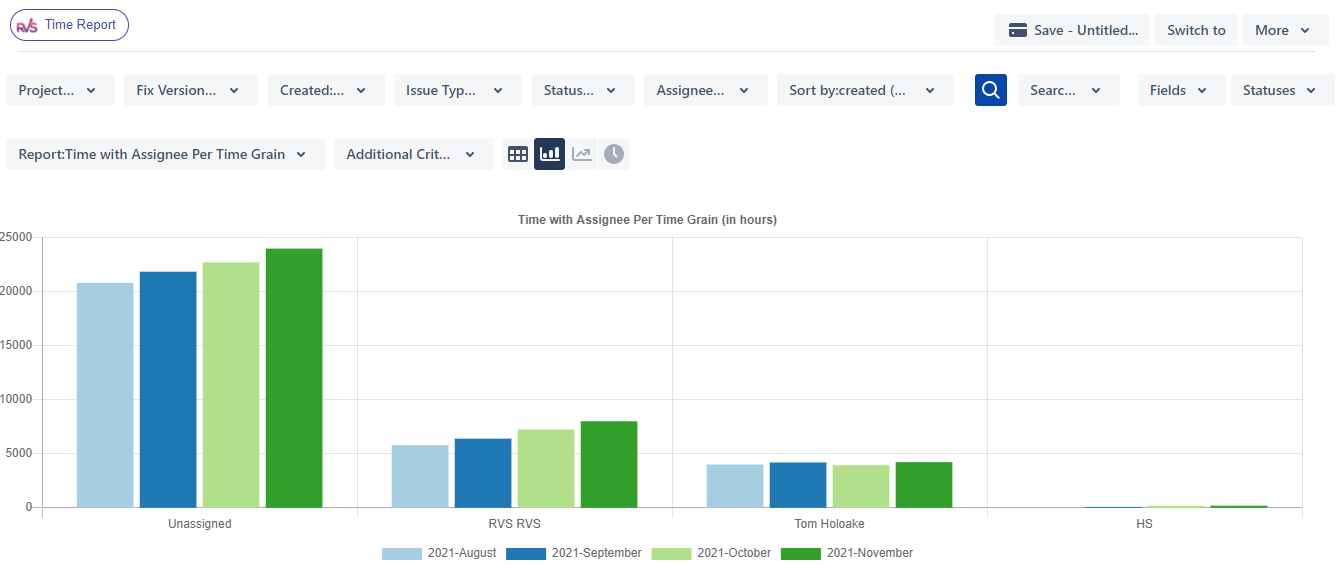Click the RVS Time Report logo
The width and height of the screenshot is (1341, 565).
[x=69, y=25]
